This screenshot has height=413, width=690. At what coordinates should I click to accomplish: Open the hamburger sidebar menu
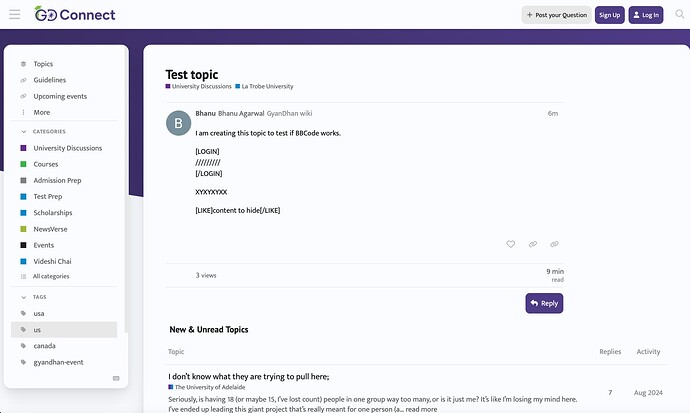point(15,15)
